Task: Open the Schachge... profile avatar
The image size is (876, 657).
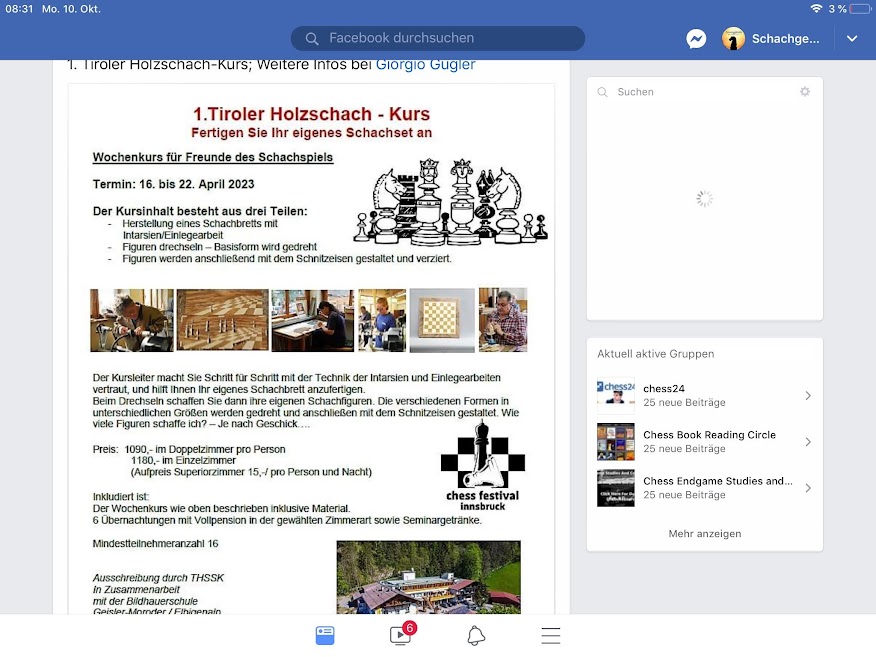Action: point(733,39)
